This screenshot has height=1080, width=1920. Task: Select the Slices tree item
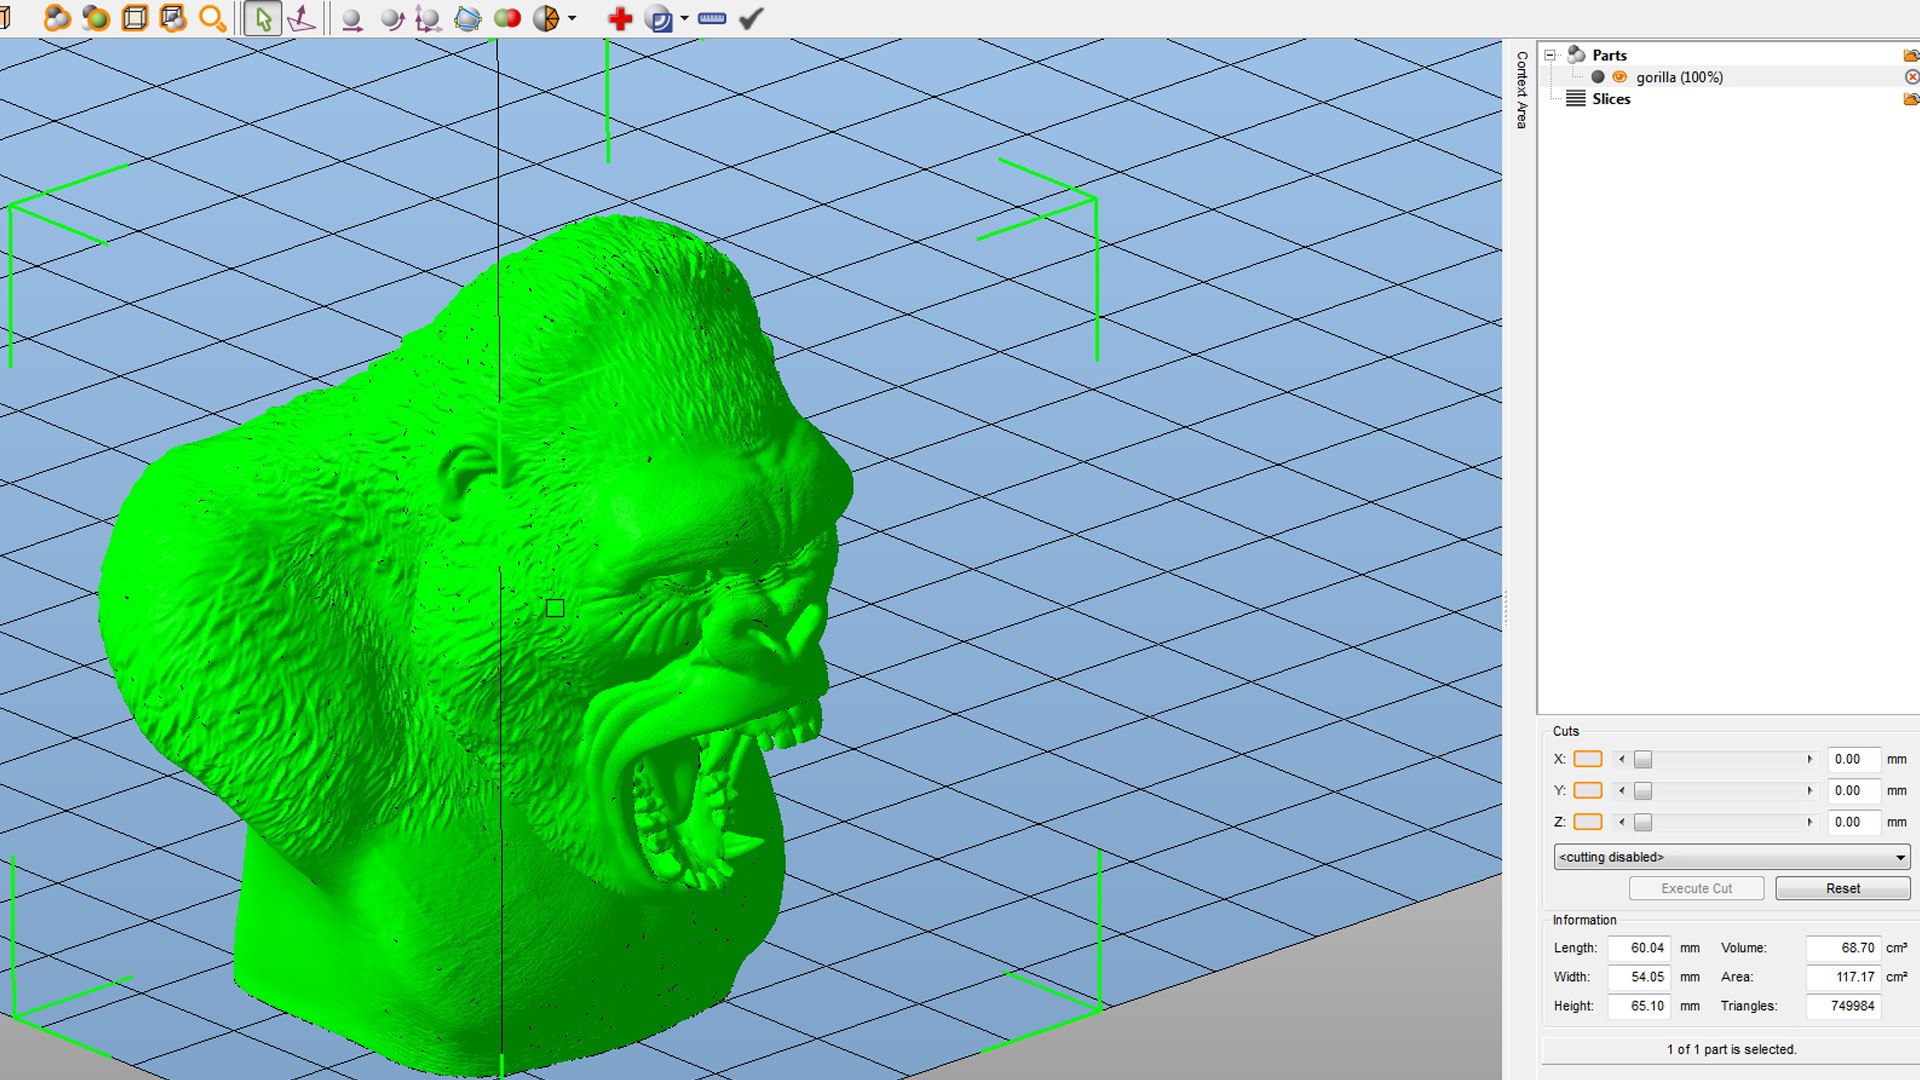pos(1611,99)
